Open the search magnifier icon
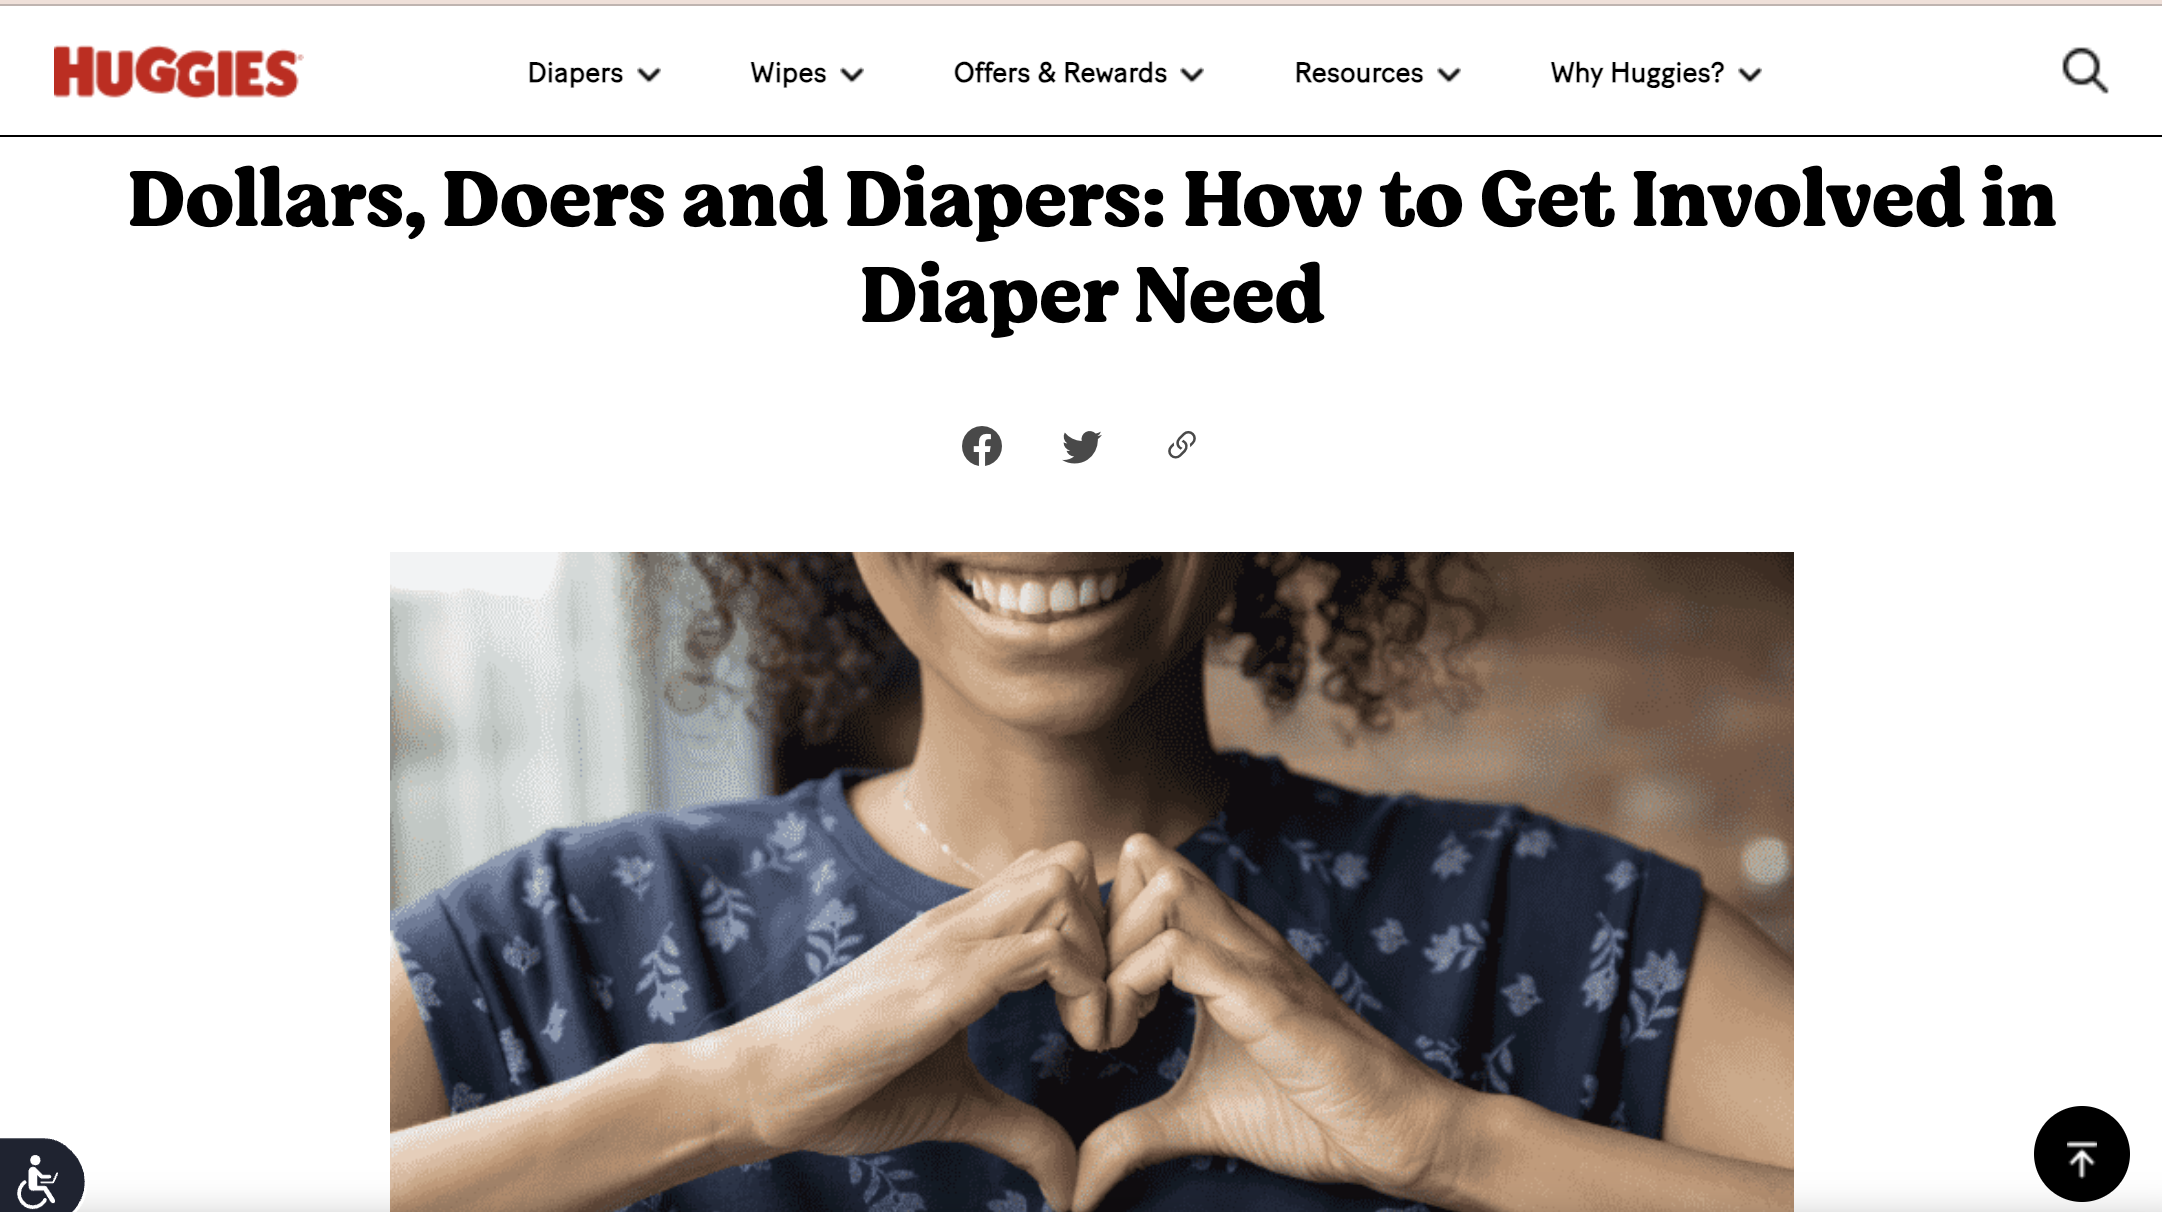Screen dimensions: 2162x1212 click(2085, 71)
